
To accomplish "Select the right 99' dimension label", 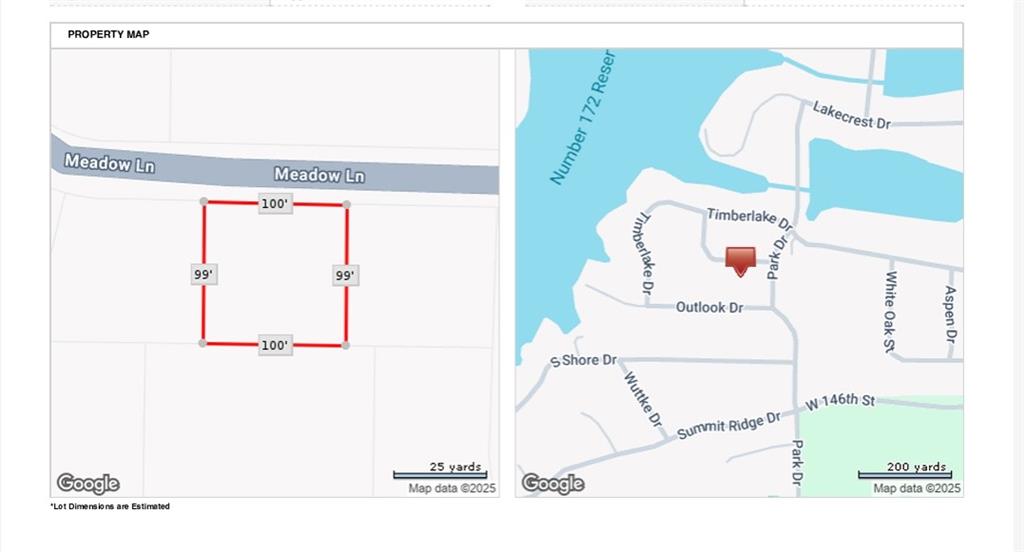I will coord(345,276).
